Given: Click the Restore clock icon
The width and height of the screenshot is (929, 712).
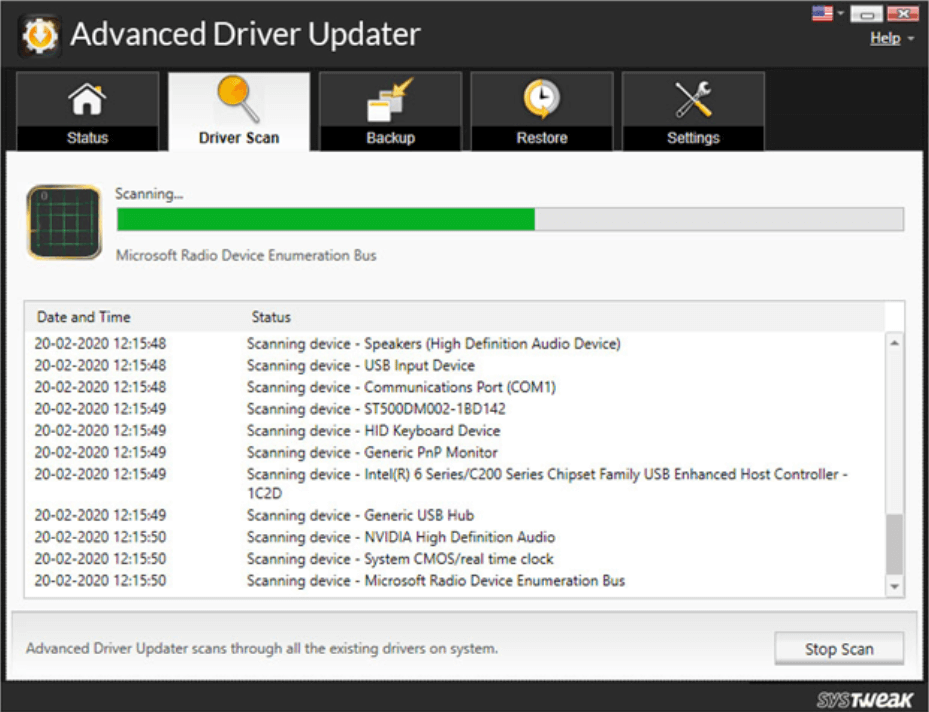Looking at the screenshot, I should coord(541,97).
